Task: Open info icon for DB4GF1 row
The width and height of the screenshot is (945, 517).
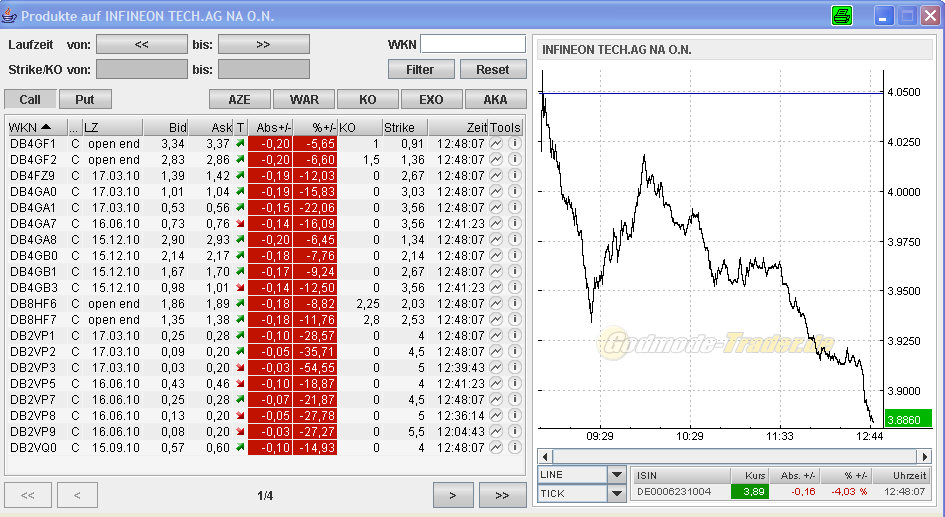Action: (x=515, y=143)
